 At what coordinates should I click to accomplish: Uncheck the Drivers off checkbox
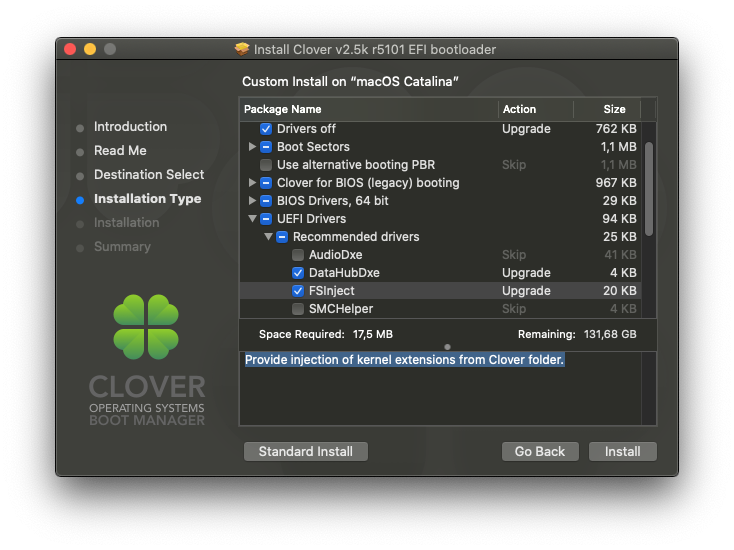(266, 129)
